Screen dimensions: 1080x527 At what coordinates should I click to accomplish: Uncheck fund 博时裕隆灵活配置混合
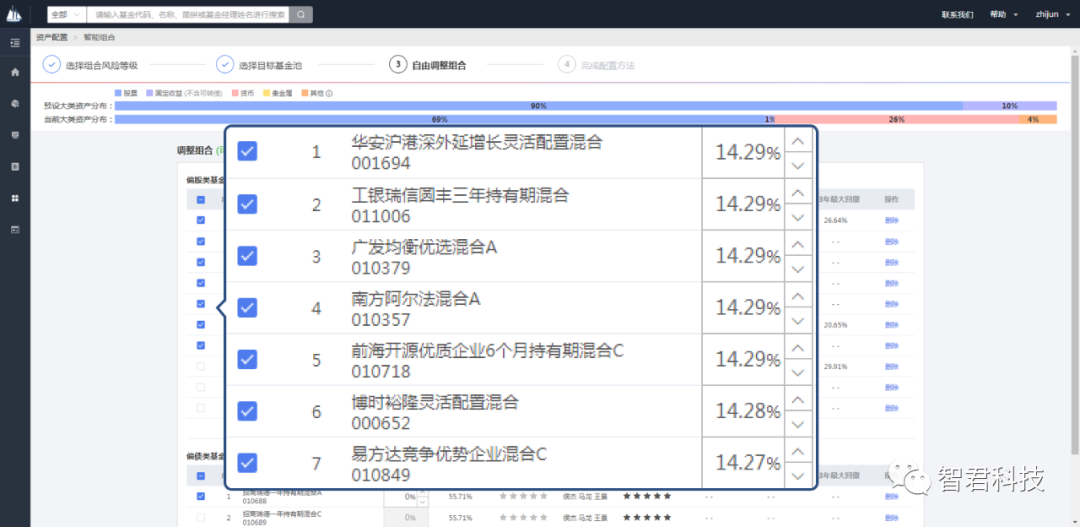247,411
